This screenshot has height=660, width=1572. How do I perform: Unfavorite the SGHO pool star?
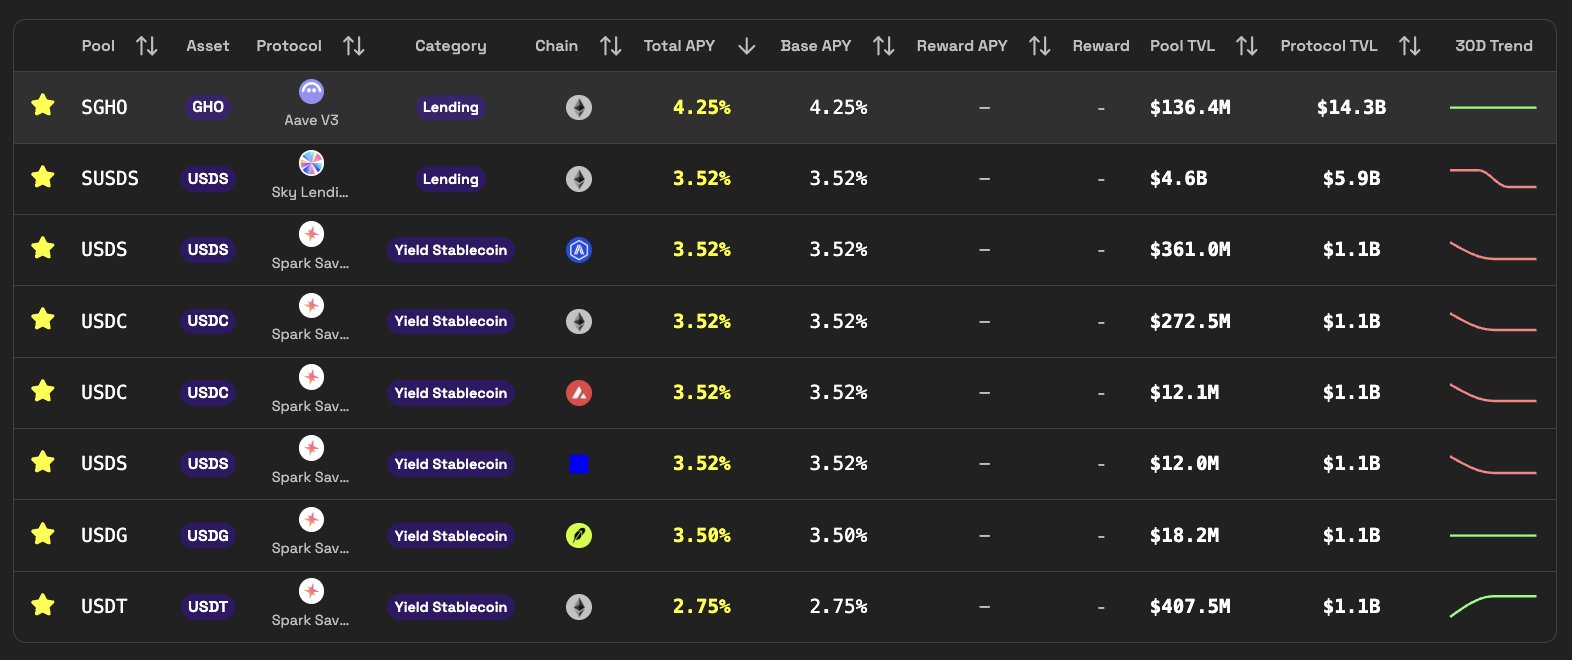point(43,105)
